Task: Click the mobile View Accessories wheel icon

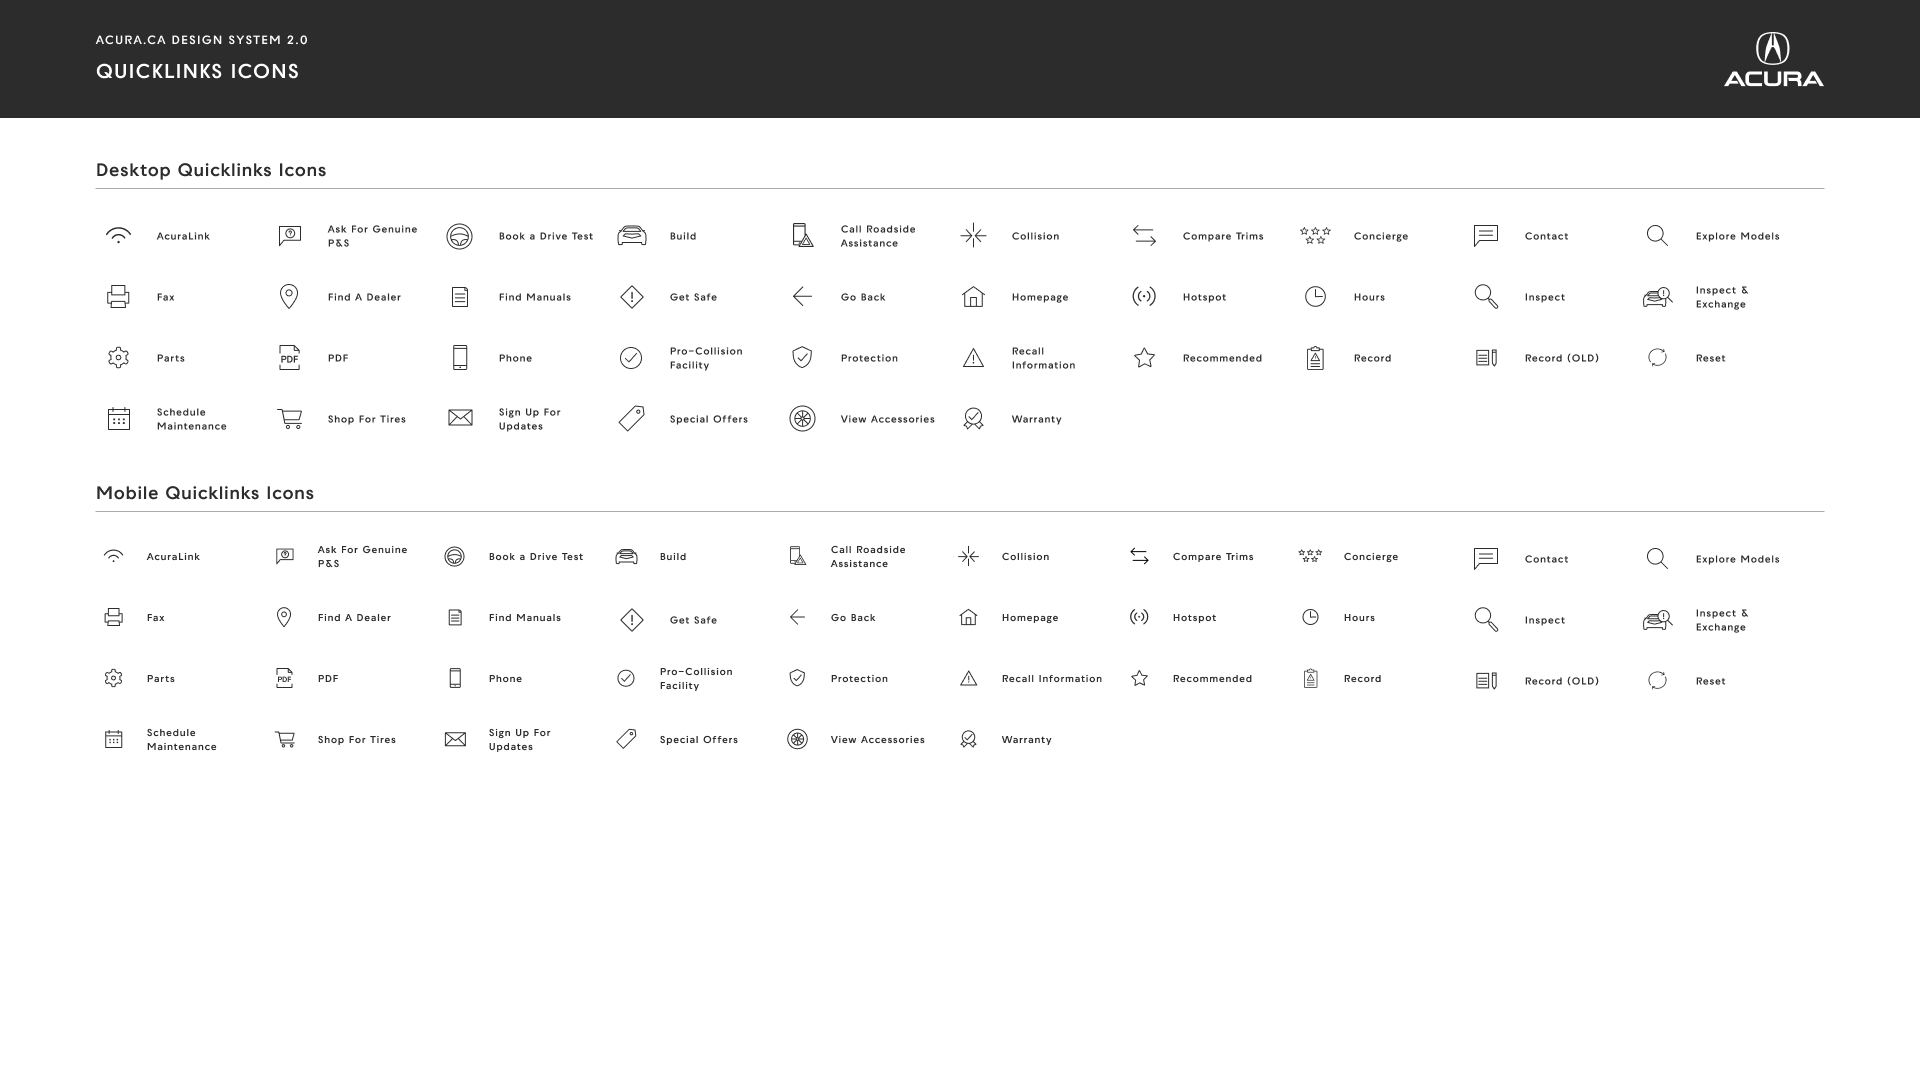Action: 797,740
